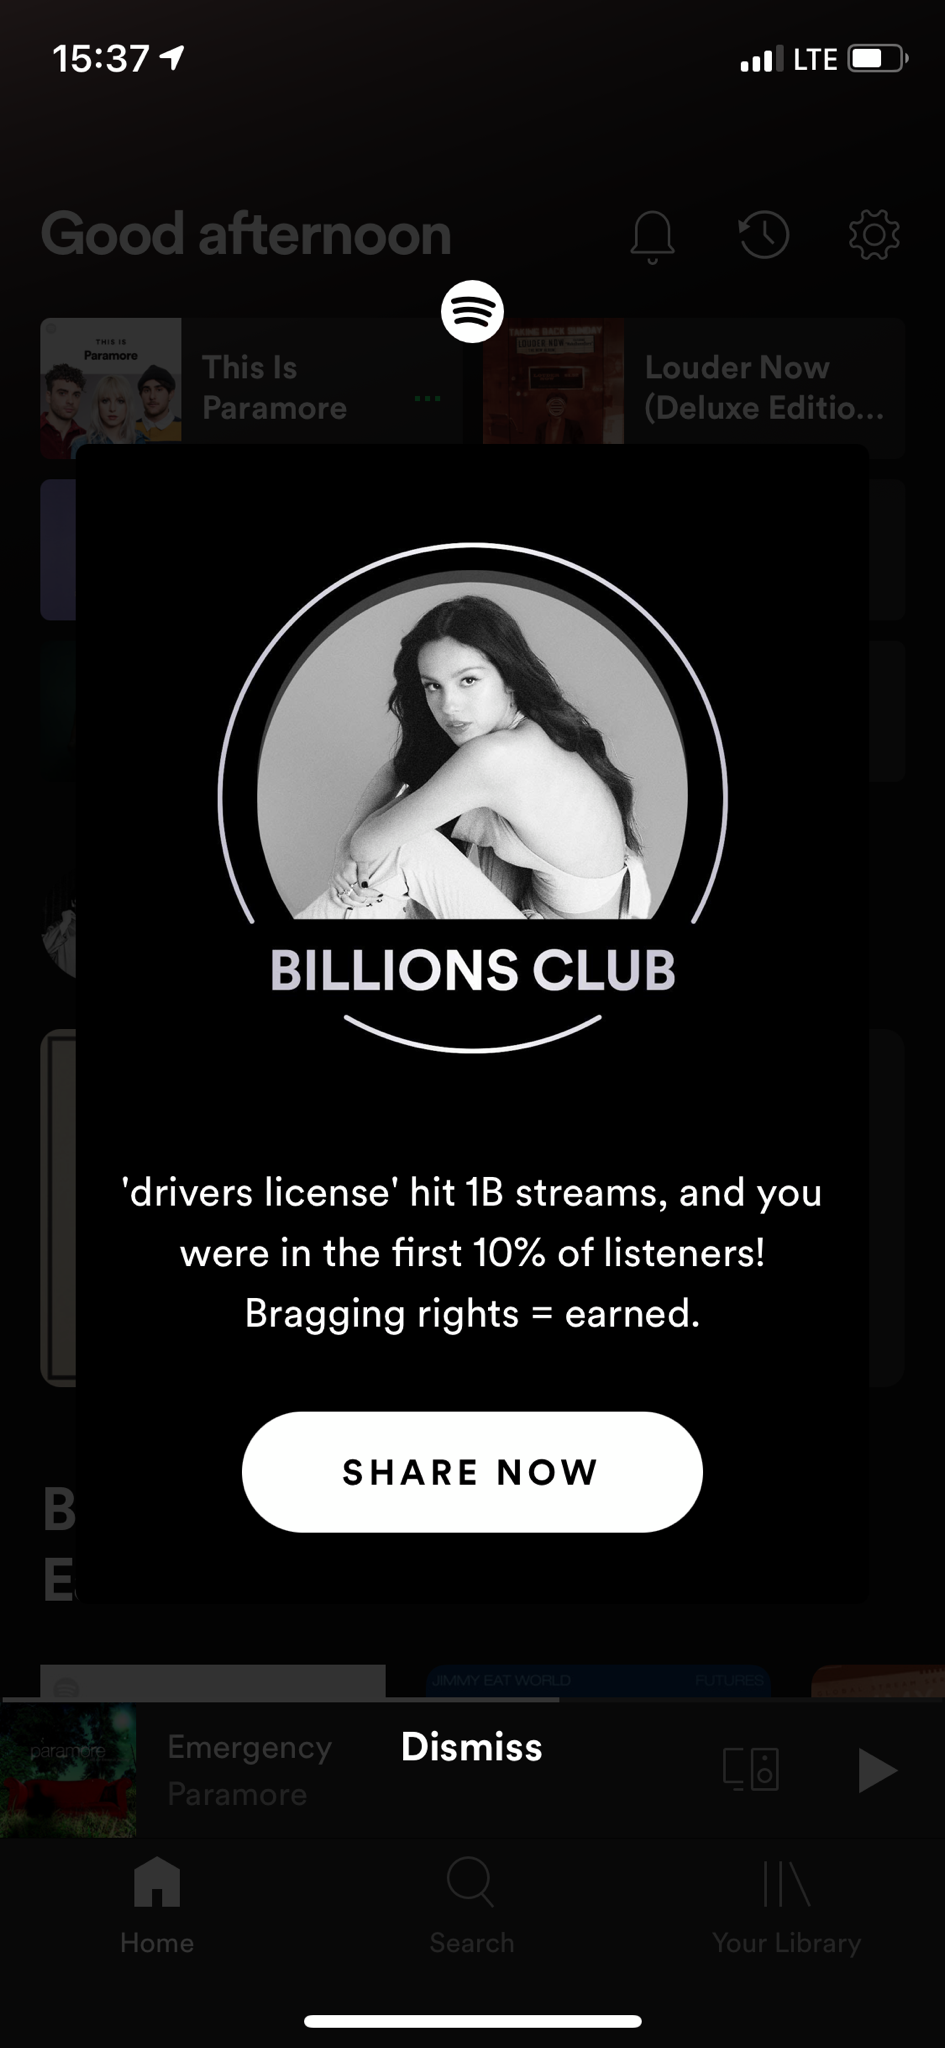The height and width of the screenshot is (2048, 945).
Task: Tap the SHARE NOW button
Action: tap(472, 1471)
